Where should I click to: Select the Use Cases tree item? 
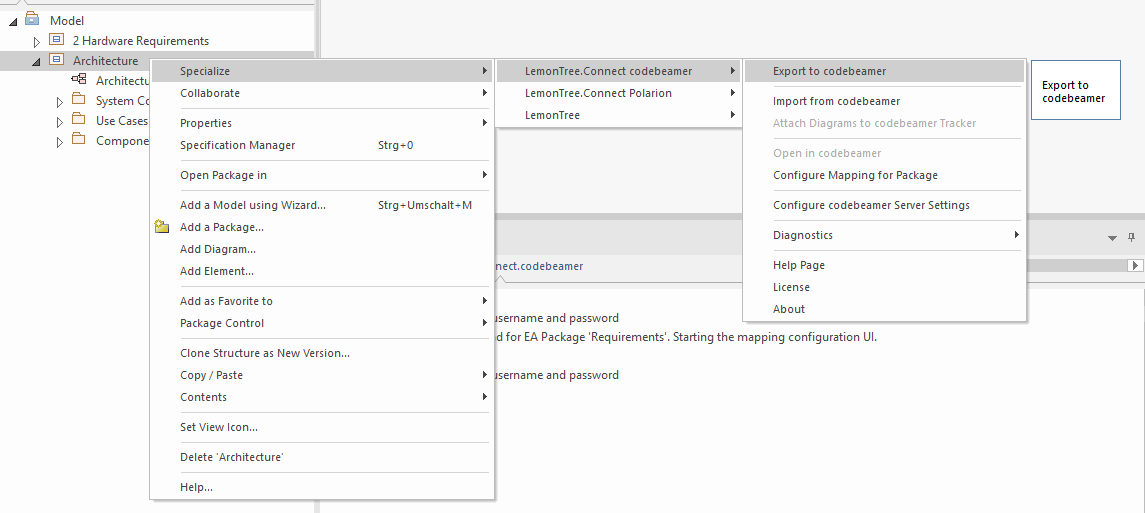tap(122, 120)
